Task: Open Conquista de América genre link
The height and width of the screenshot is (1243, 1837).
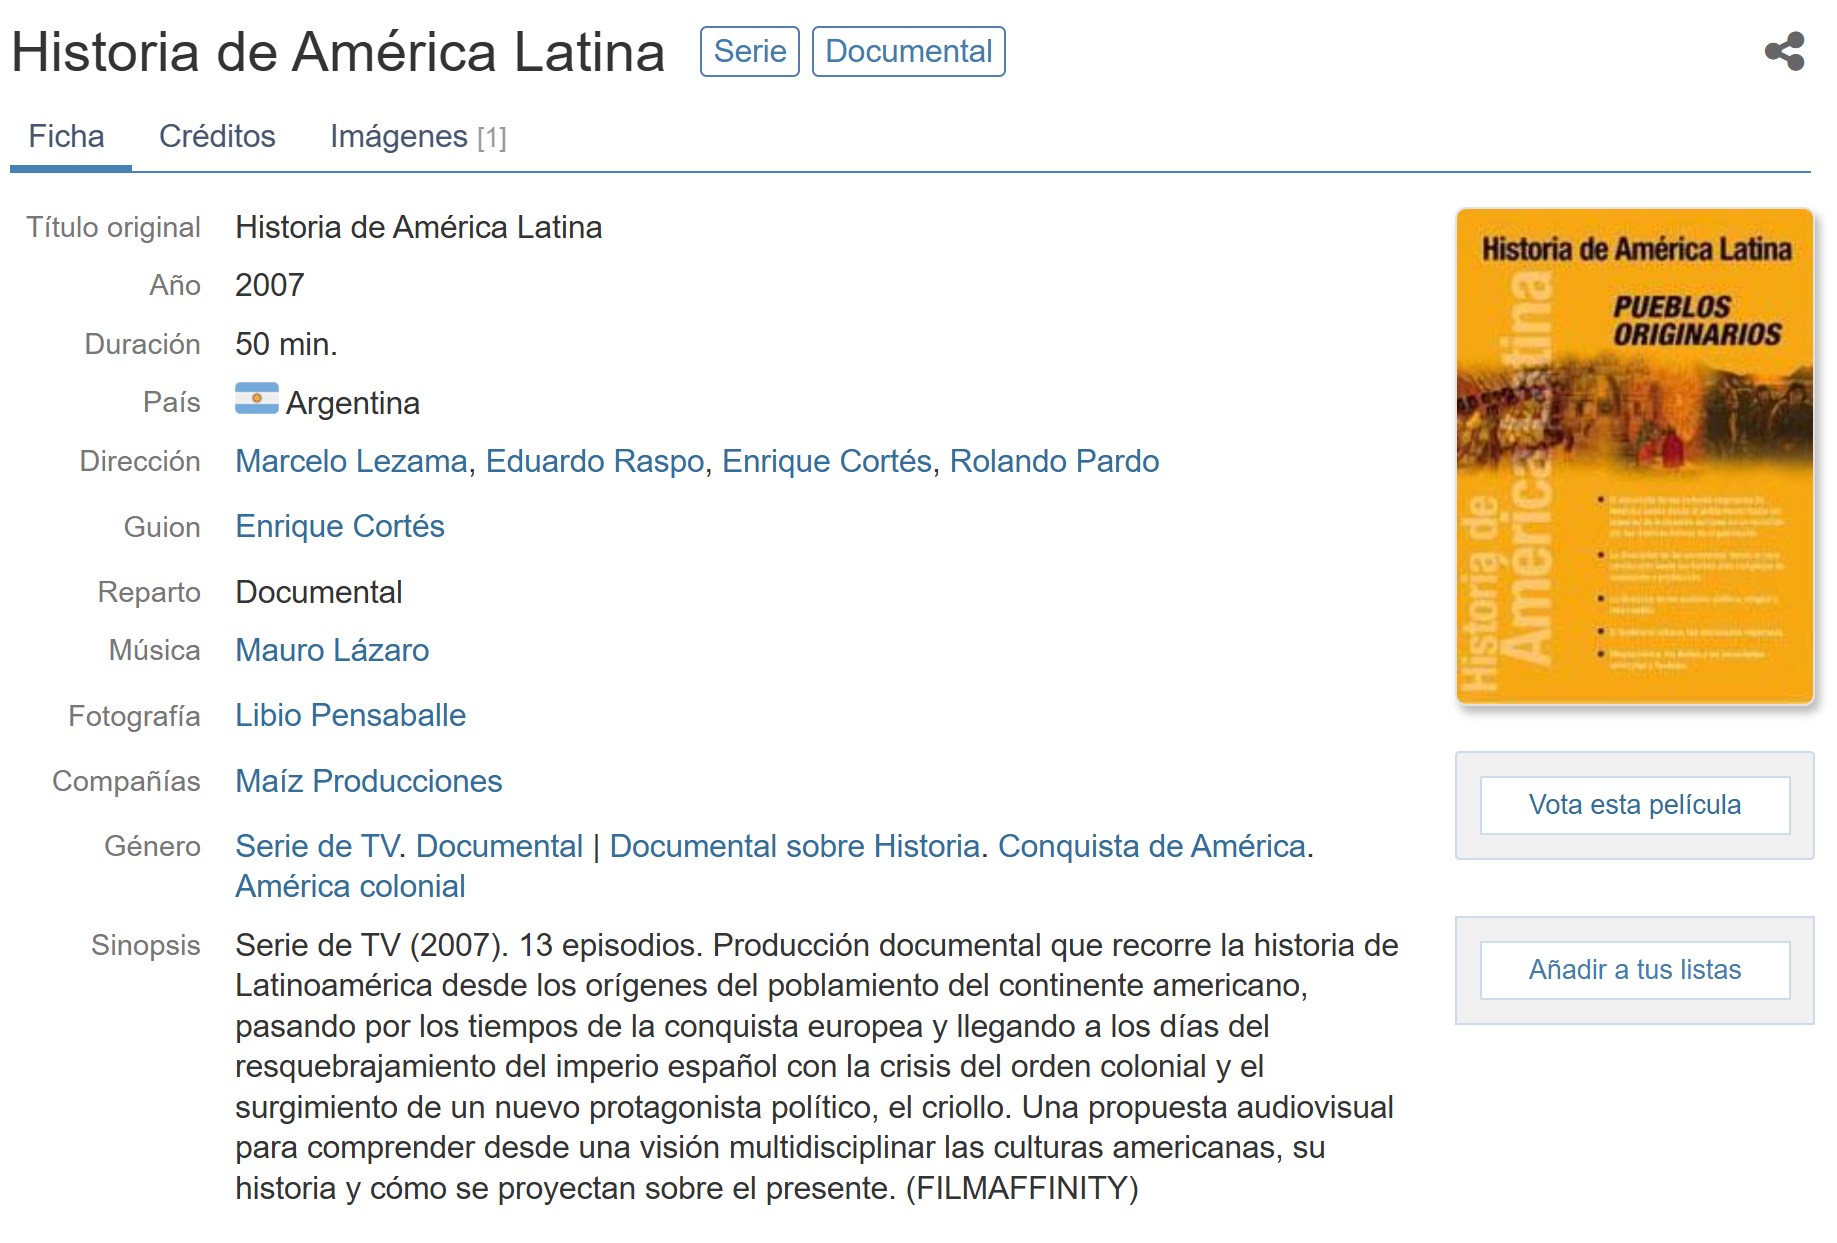Action: [x=1151, y=846]
